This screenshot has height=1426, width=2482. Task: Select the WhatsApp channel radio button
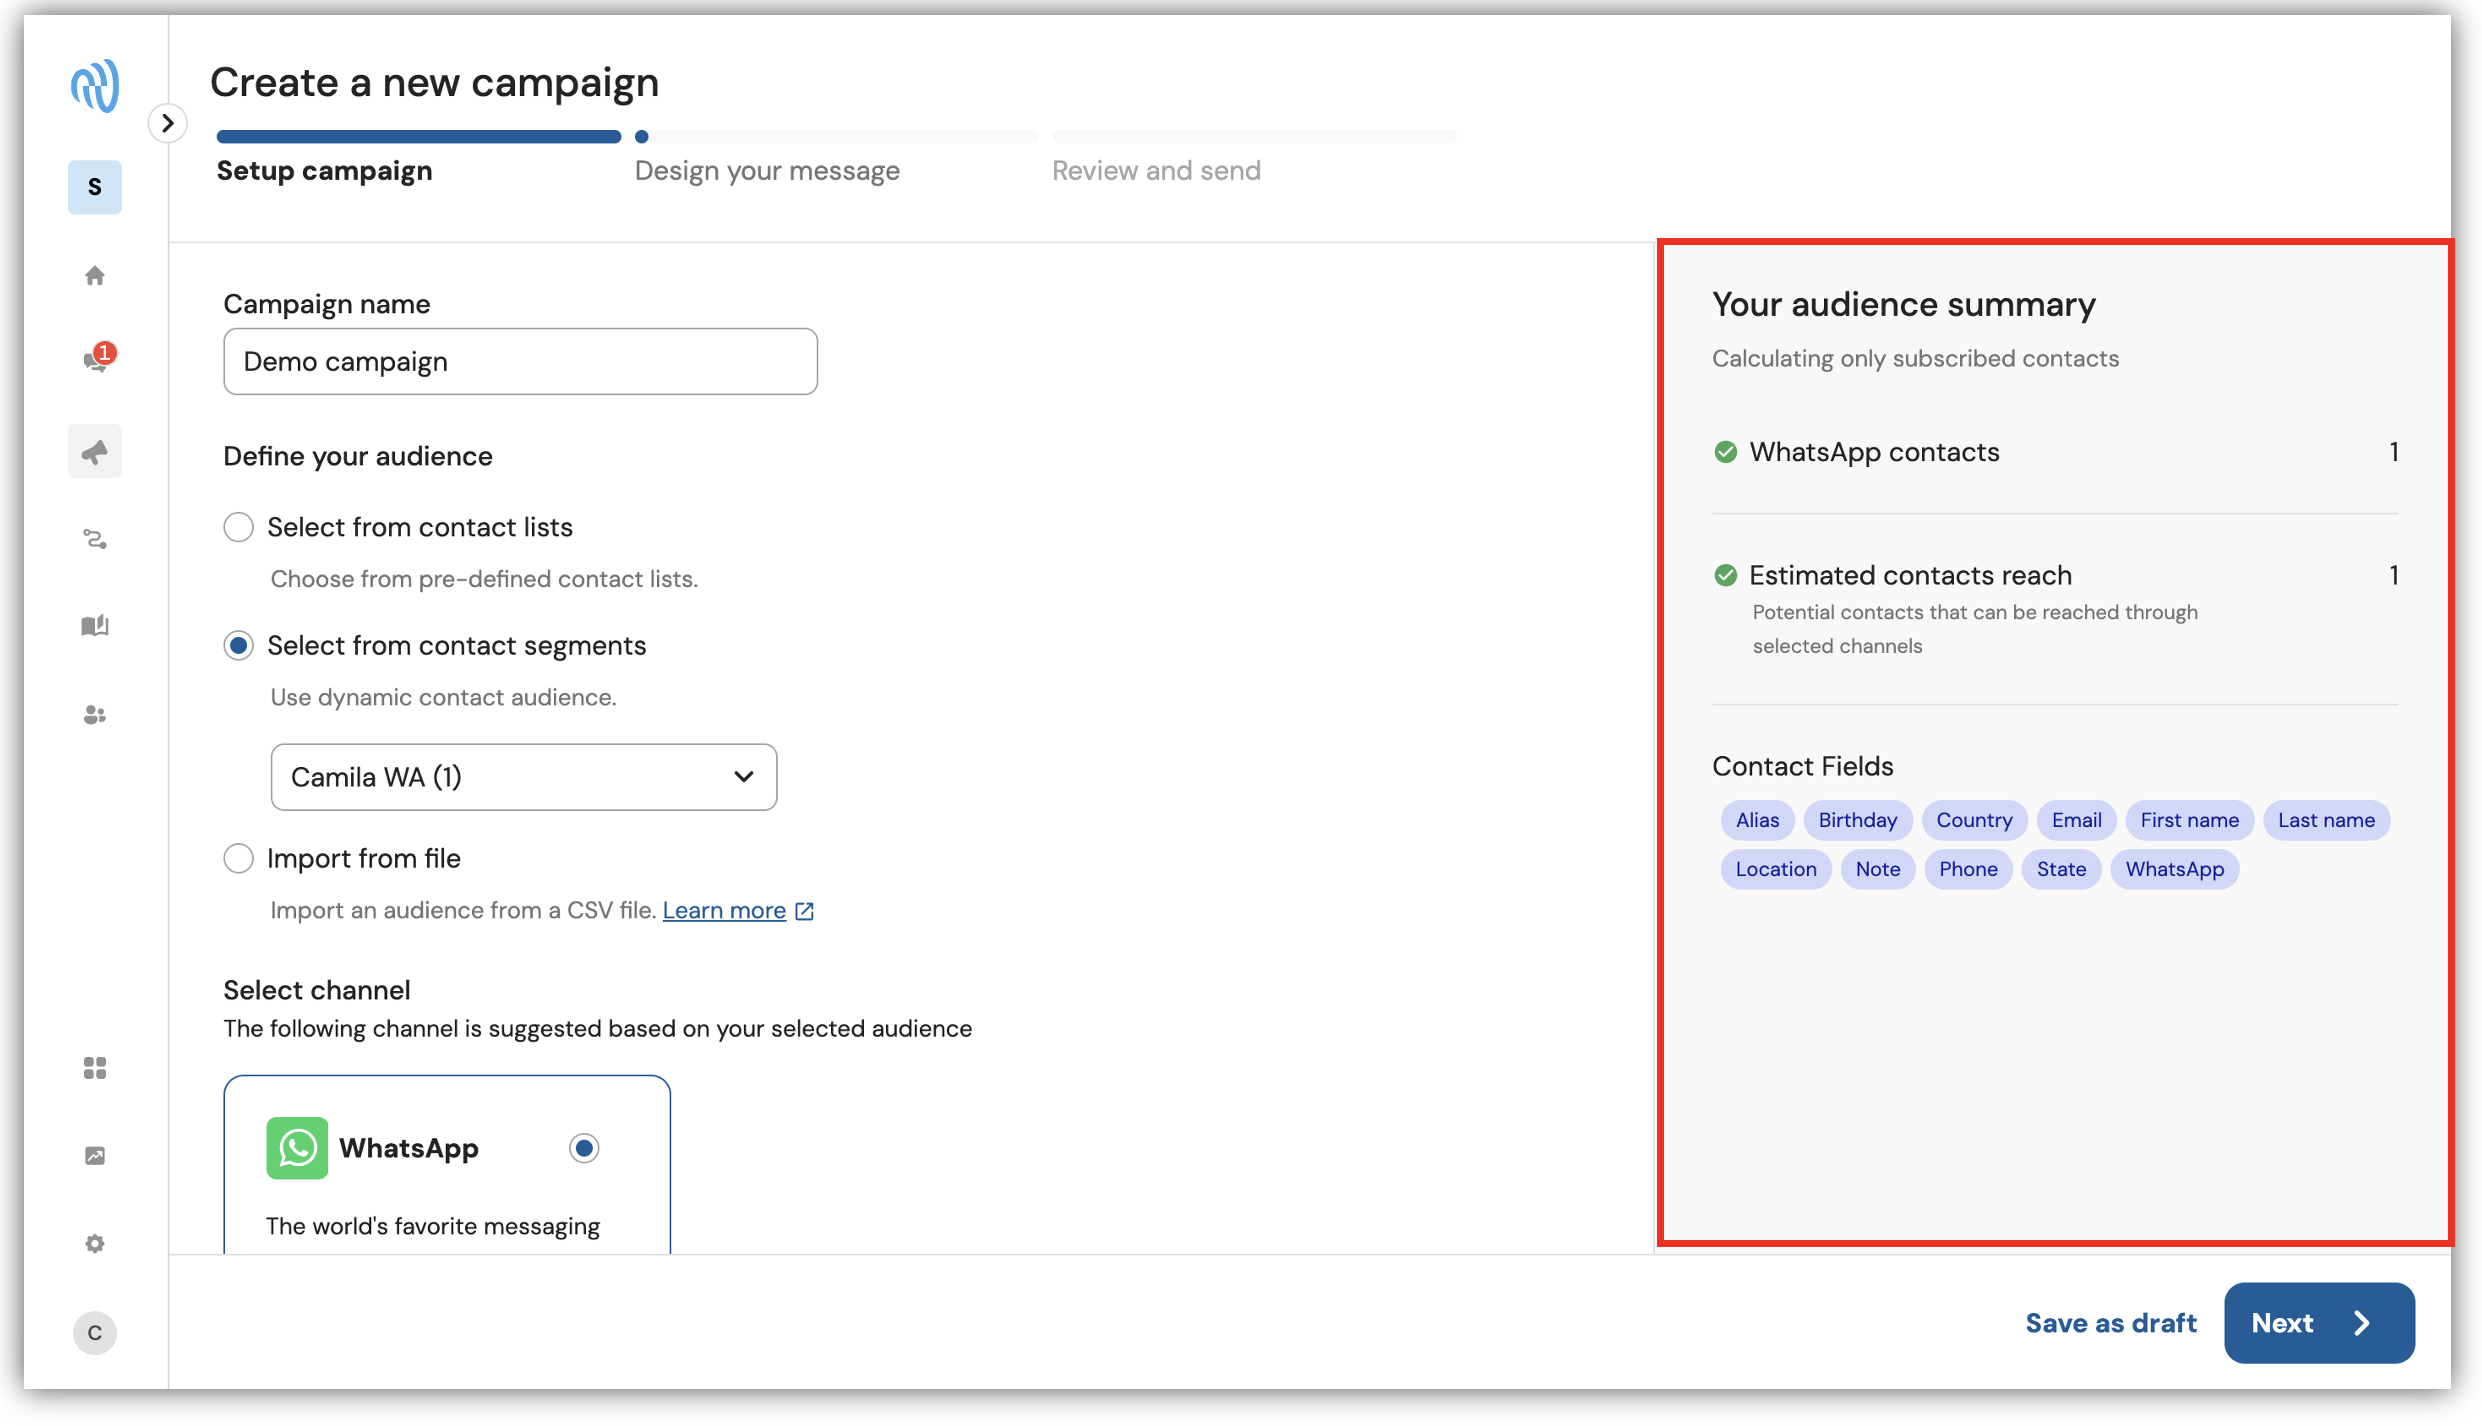pyautogui.click(x=584, y=1148)
